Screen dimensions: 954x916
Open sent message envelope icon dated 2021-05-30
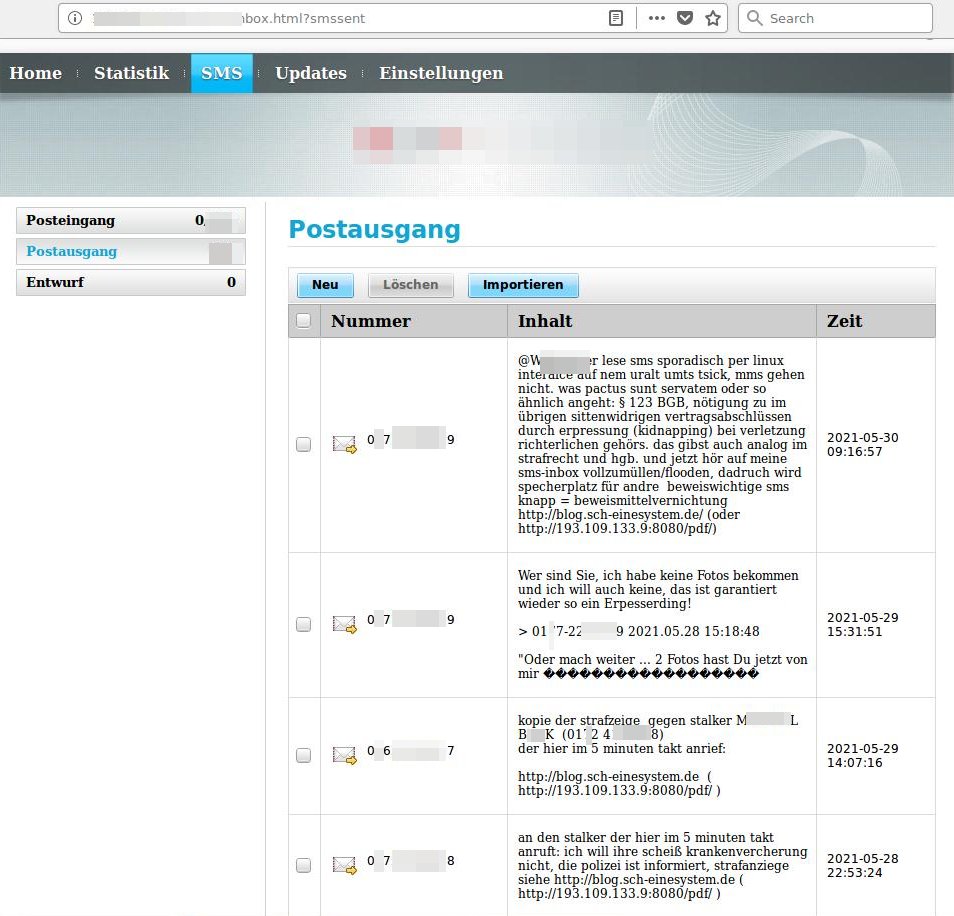point(344,445)
